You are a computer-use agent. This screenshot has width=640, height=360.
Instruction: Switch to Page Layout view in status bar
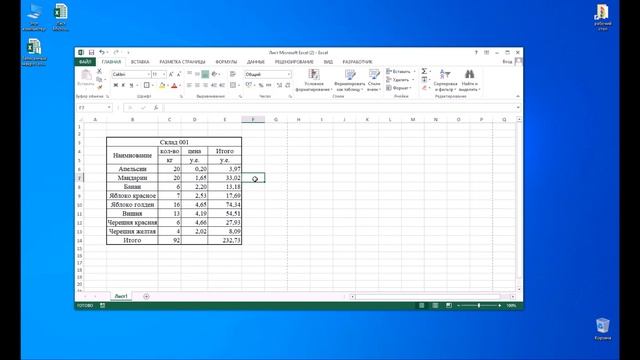tap(435, 305)
